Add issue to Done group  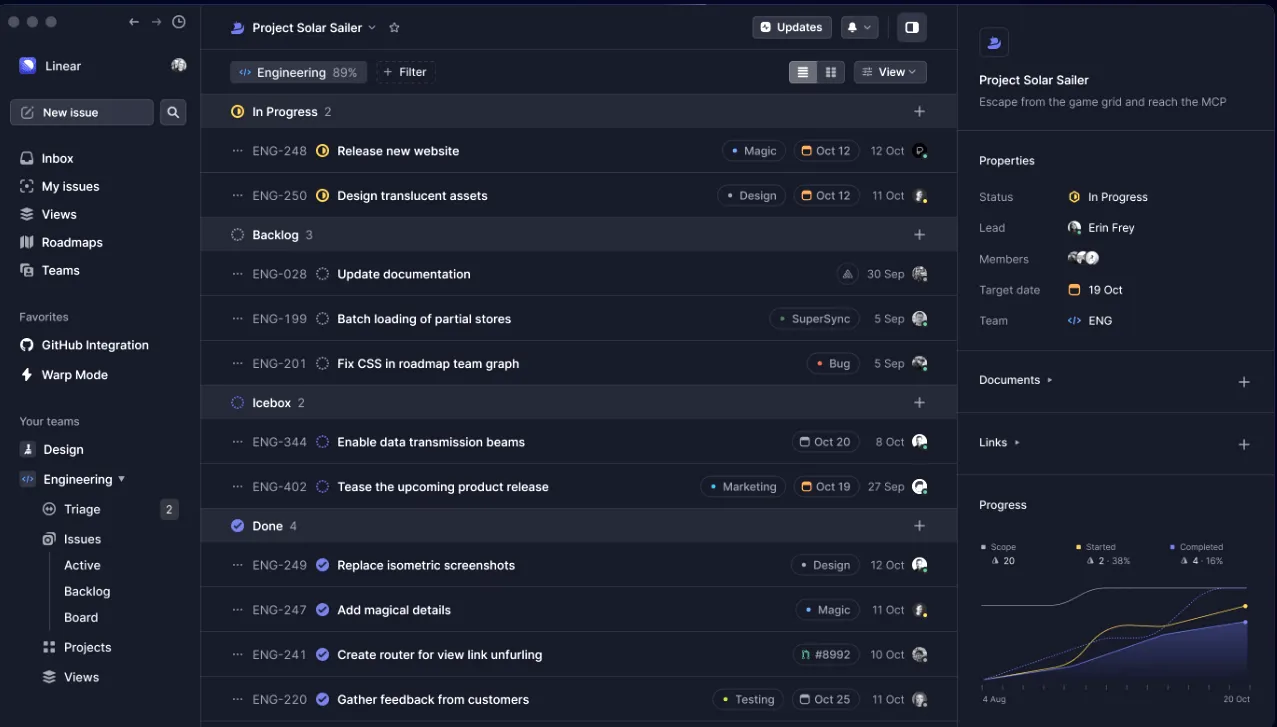pyautogui.click(x=919, y=525)
